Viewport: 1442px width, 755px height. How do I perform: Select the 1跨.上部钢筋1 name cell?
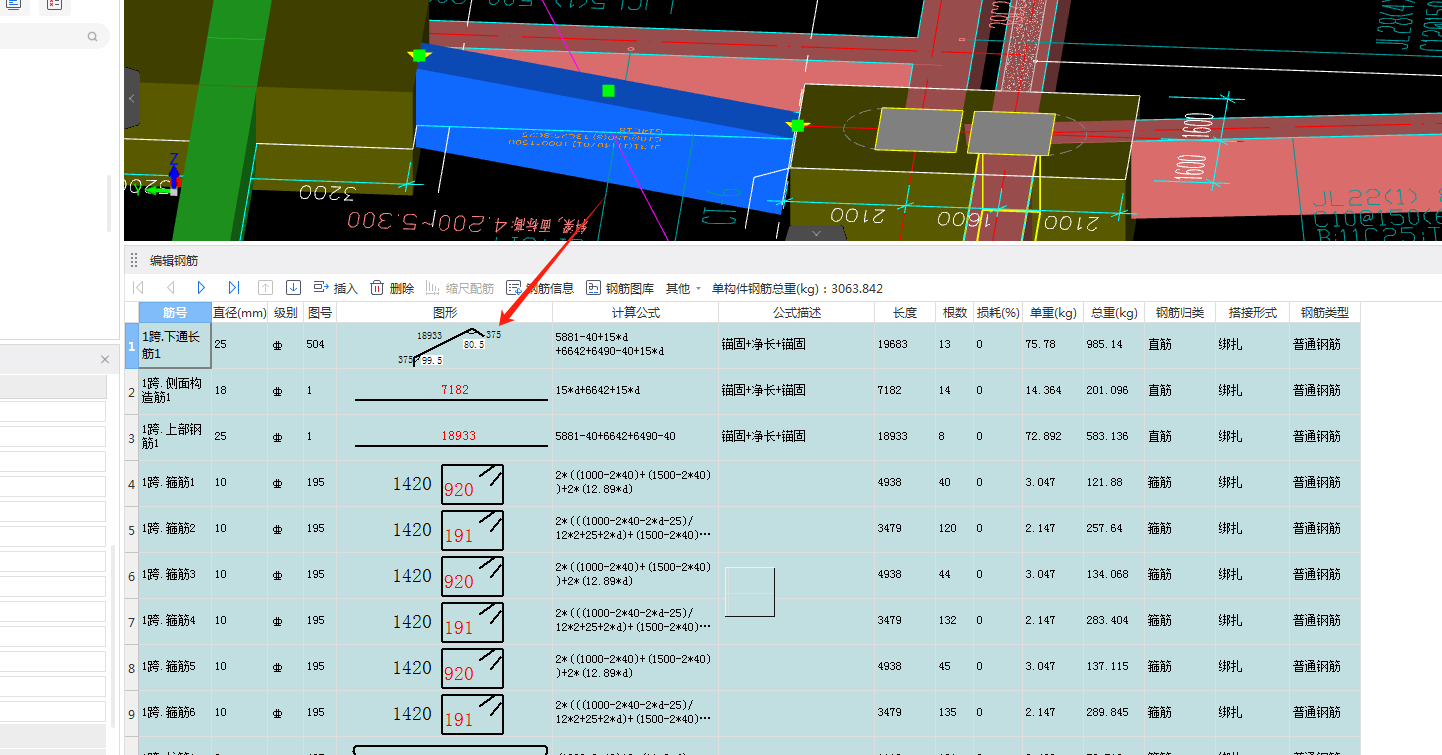coord(175,438)
